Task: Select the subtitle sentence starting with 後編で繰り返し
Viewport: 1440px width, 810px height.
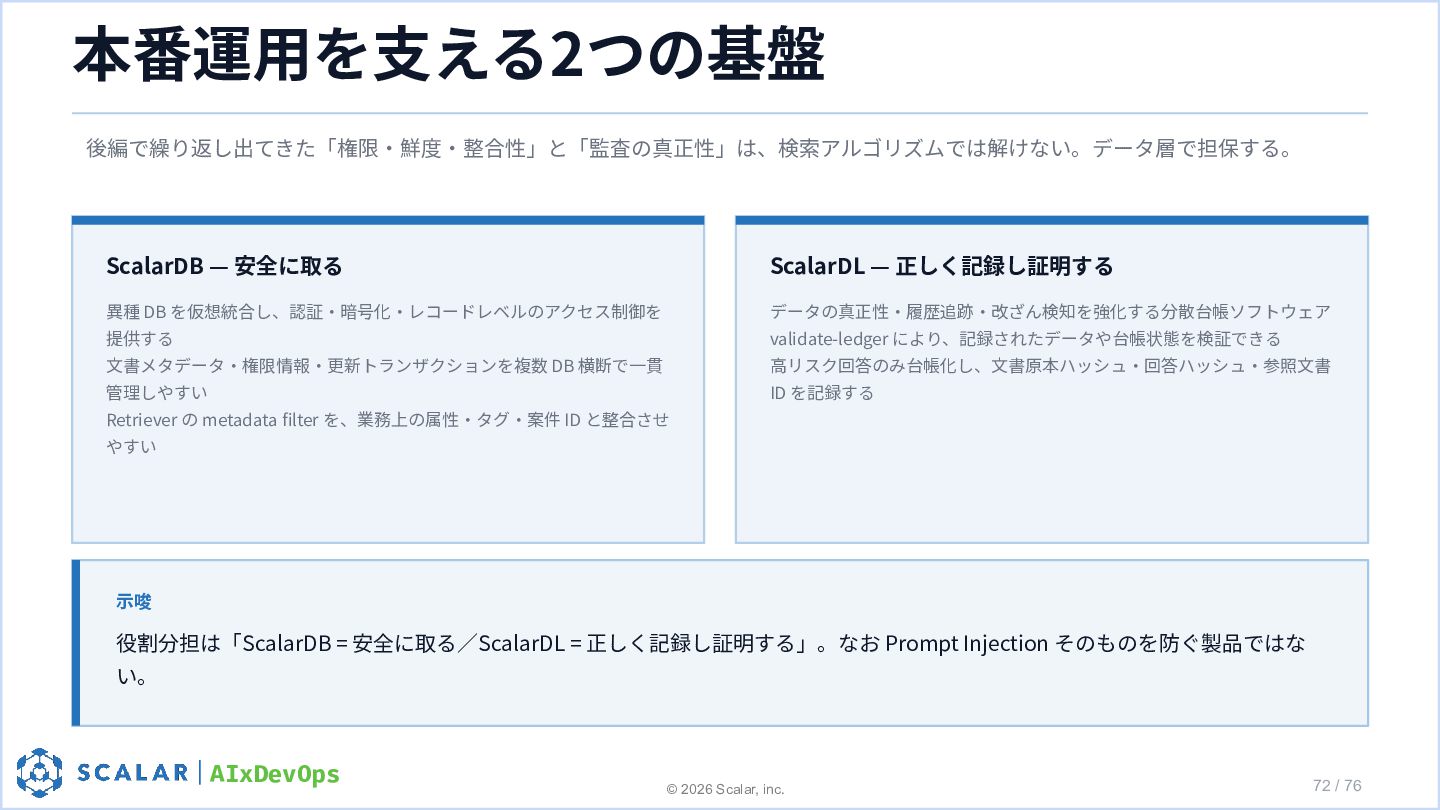Action: point(691,149)
